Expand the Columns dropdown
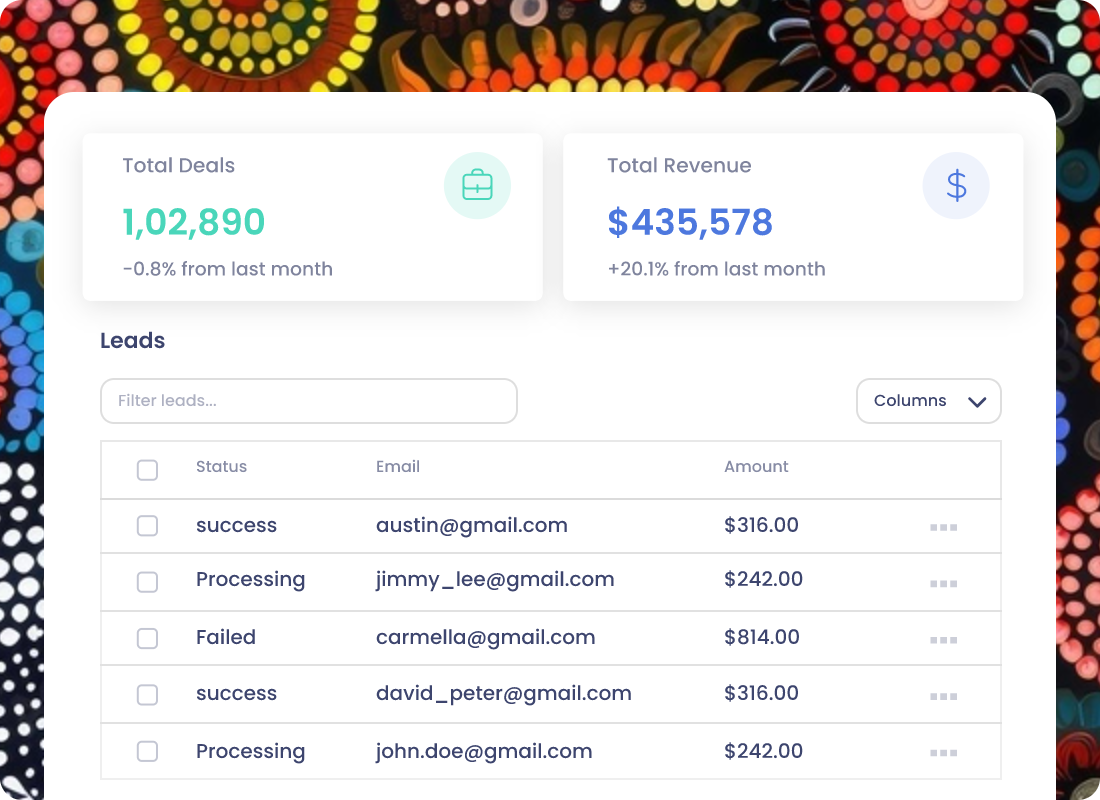This screenshot has width=1100, height=800. (x=928, y=401)
